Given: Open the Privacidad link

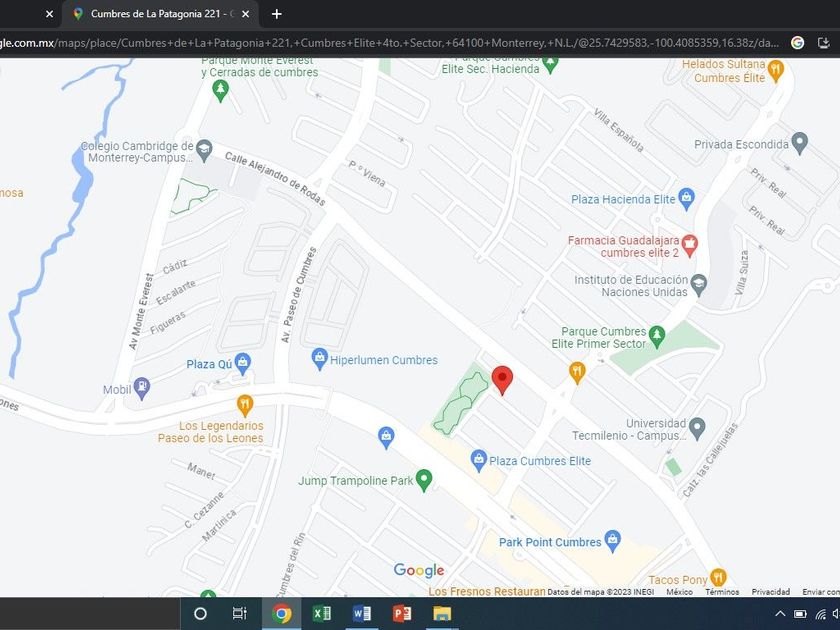Looking at the screenshot, I should 770,592.
